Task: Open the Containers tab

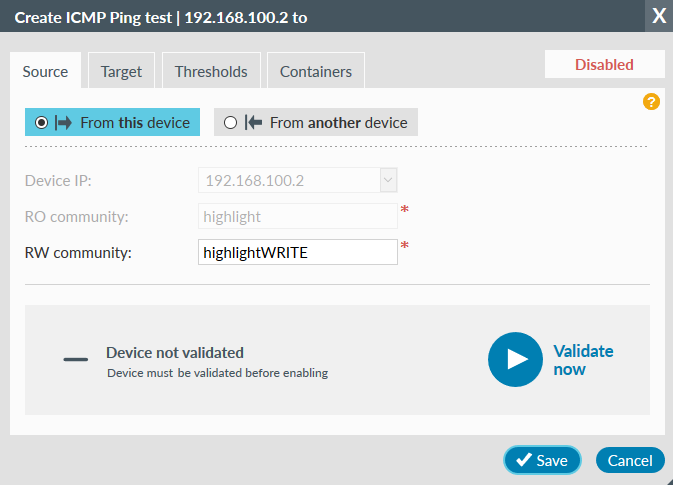Action: pos(316,71)
